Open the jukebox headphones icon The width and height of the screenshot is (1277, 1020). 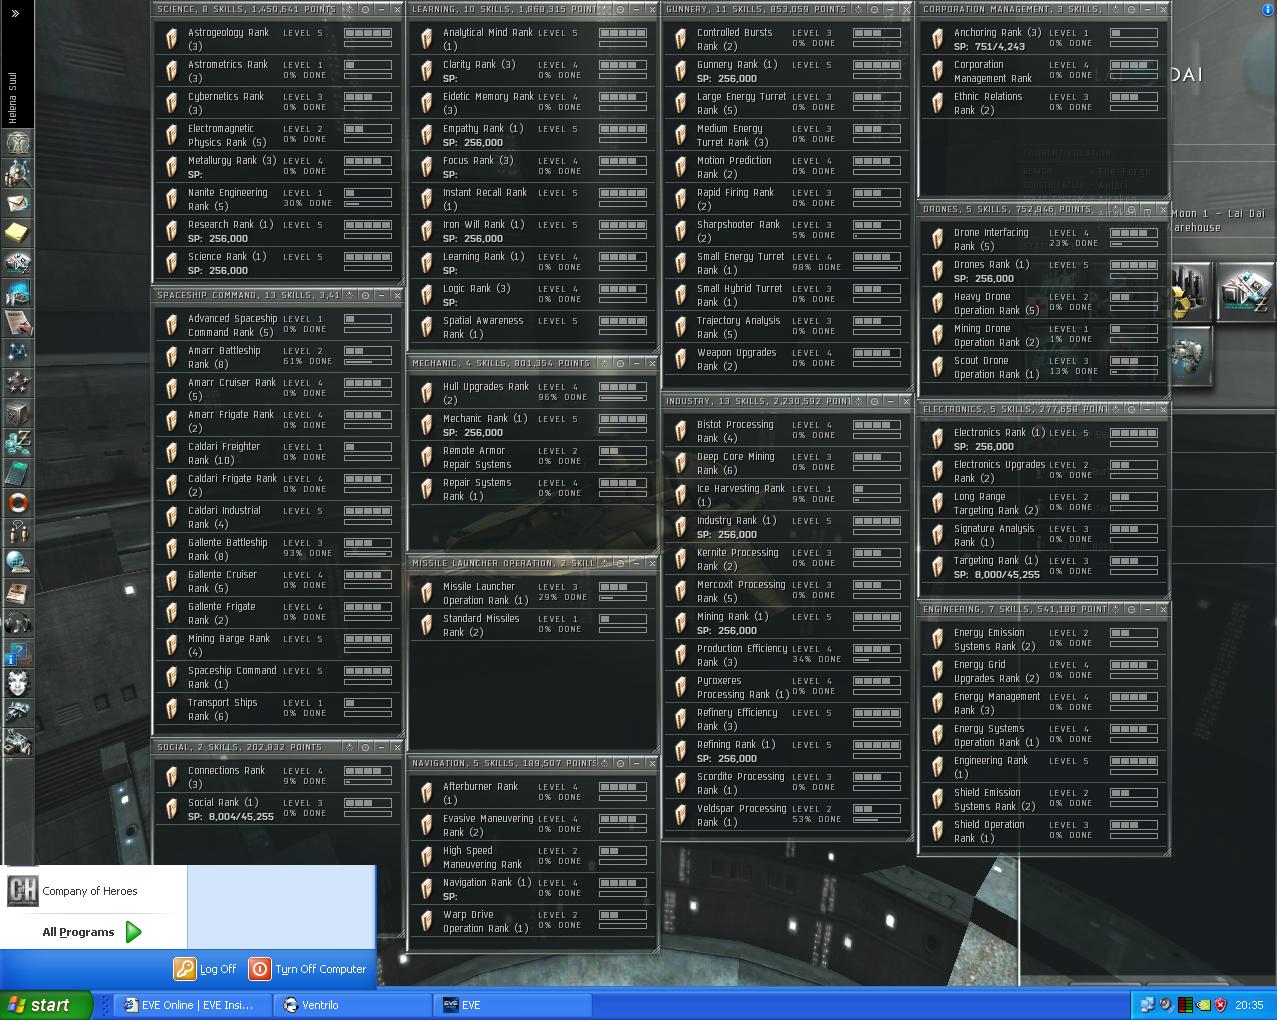[x=17, y=623]
